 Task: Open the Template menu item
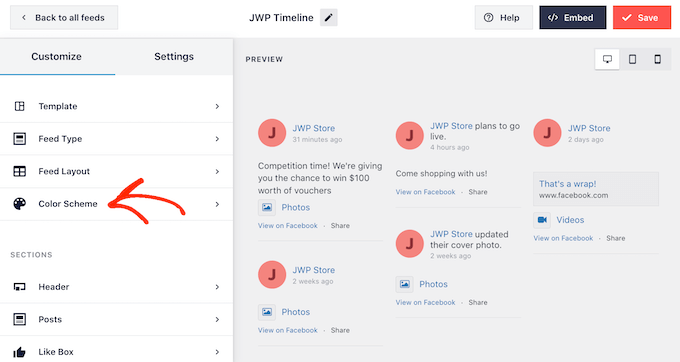116,106
